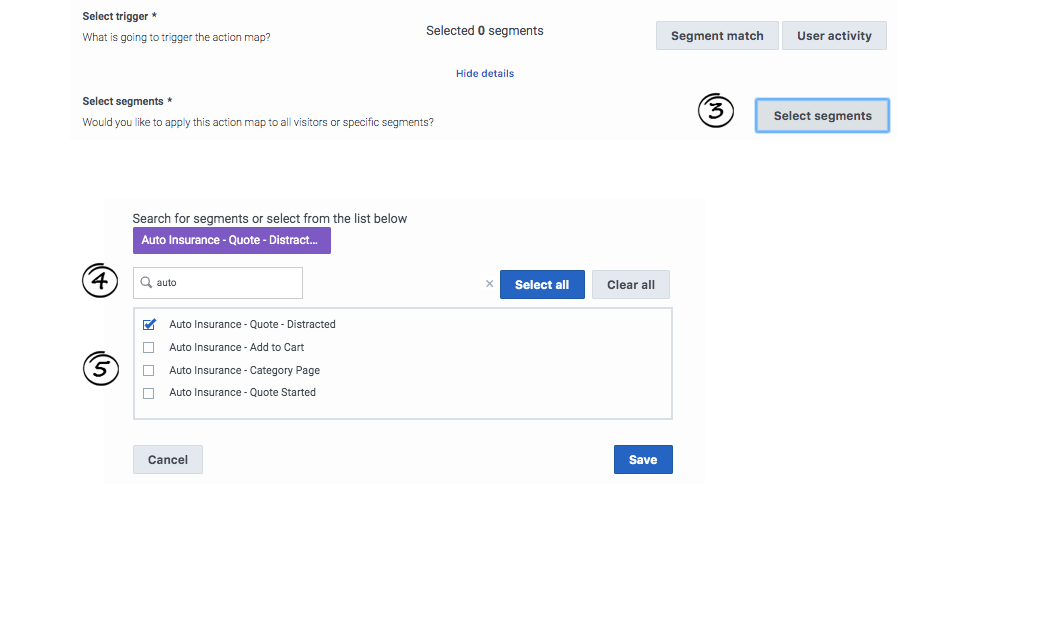
Task: Click the Auto Insurance - Add to Cart label
Action: (x=236, y=347)
